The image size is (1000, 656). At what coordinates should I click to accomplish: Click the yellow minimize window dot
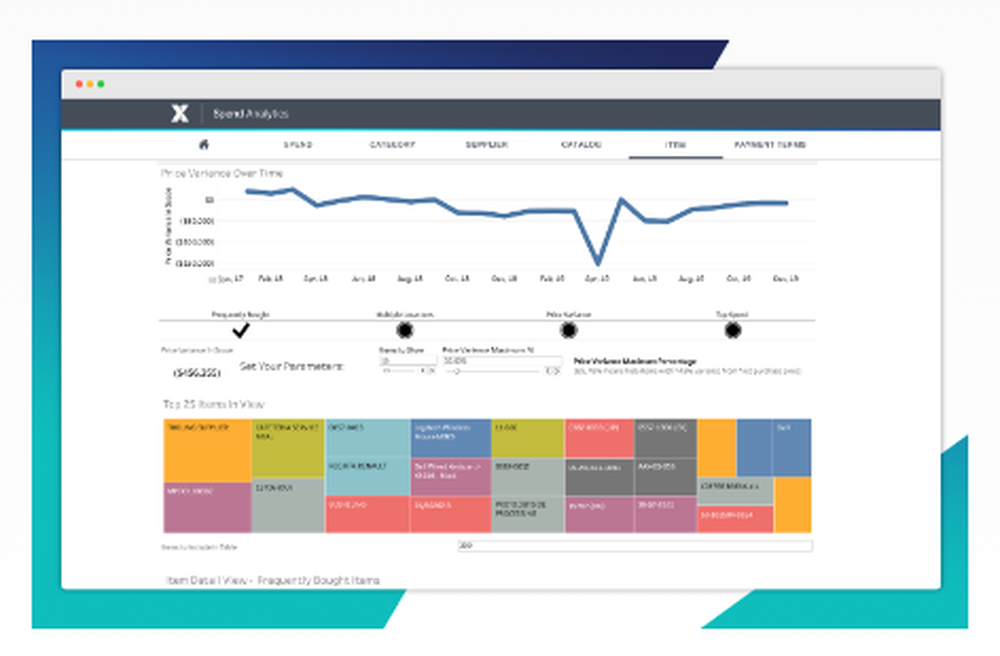pyautogui.click(x=90, y=84)
